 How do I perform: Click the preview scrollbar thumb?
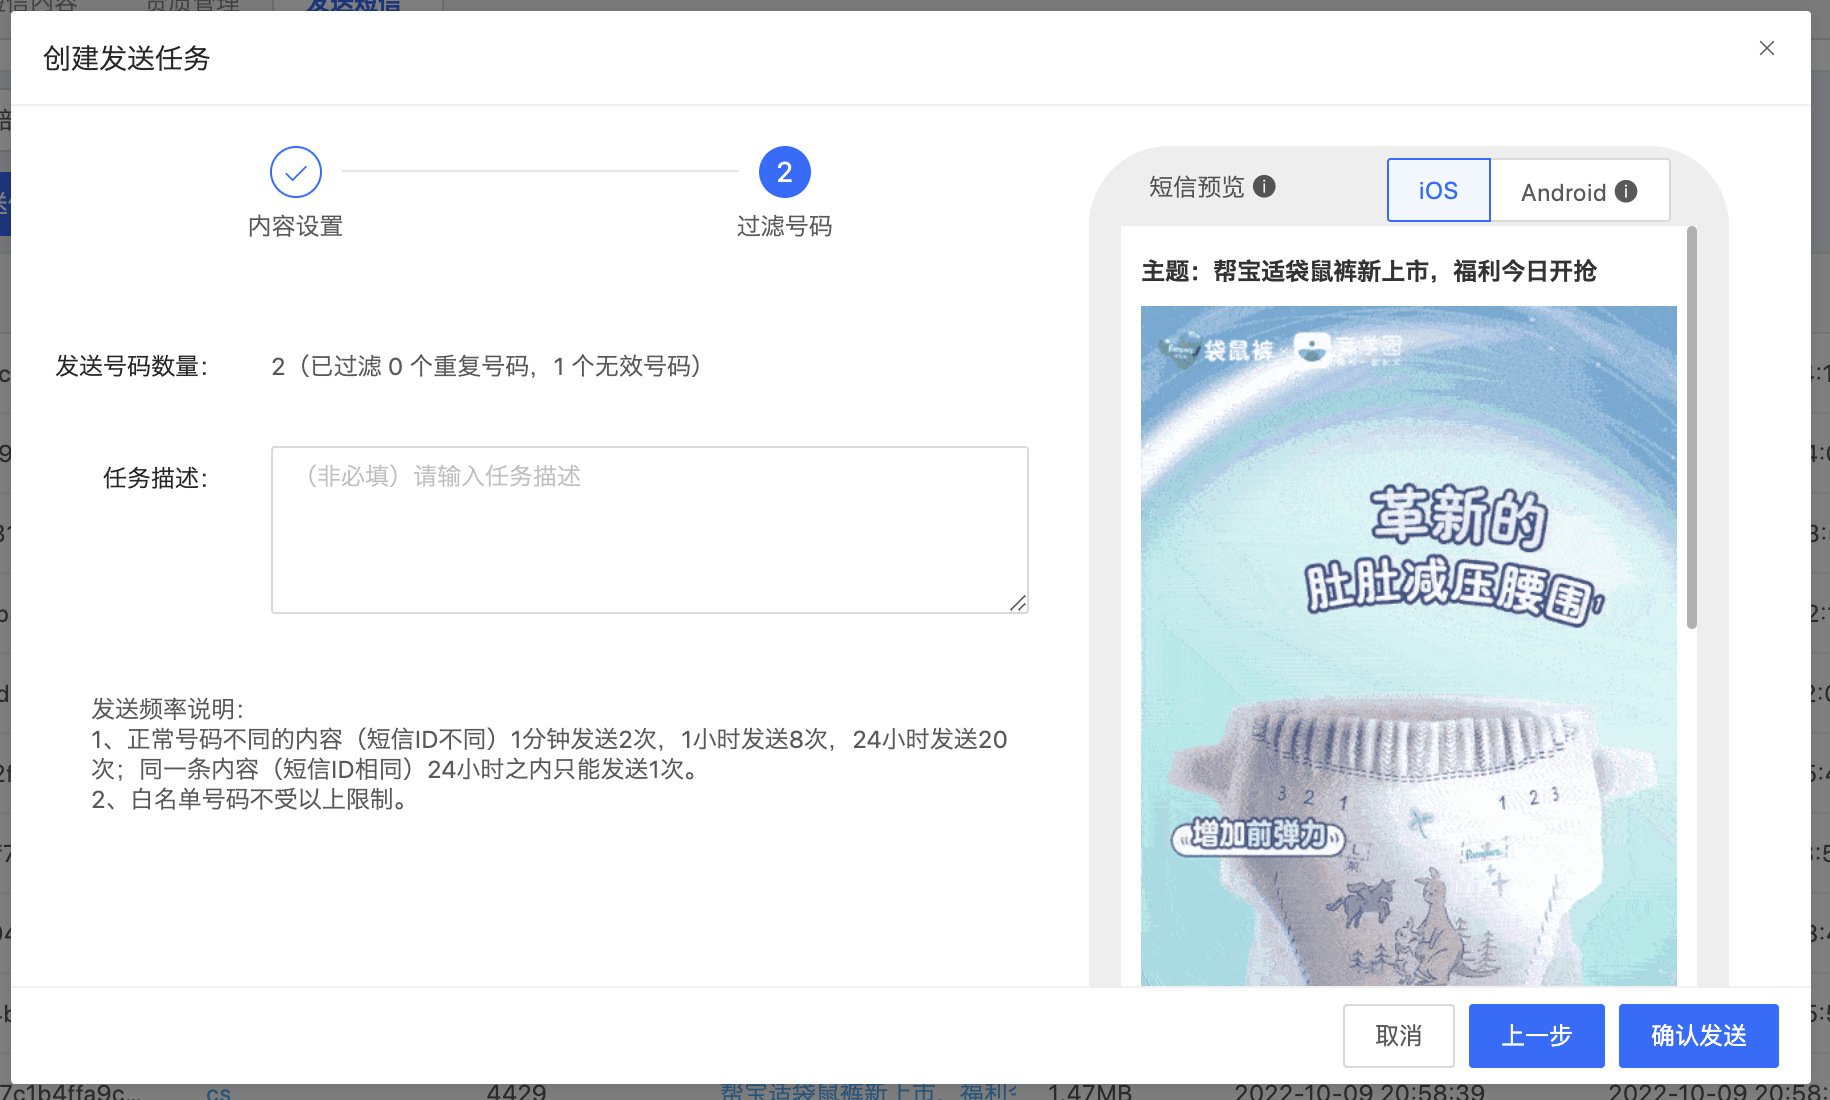coord(1692,428)
